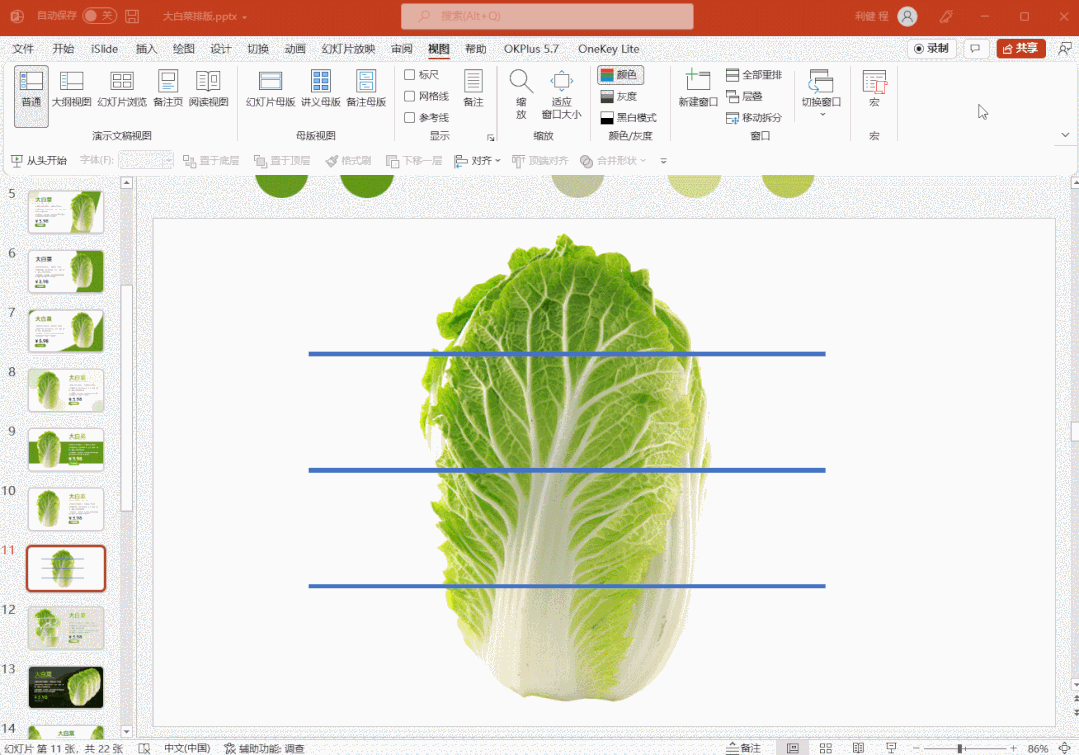Open the OneKey Lite tab
Viewport: 1079px width, 755px height.
click(x=608, y=49)
